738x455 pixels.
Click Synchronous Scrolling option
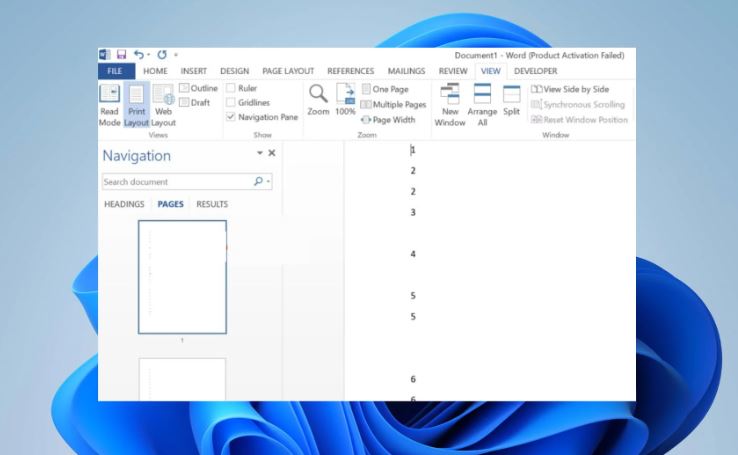(x=578, y=104)
